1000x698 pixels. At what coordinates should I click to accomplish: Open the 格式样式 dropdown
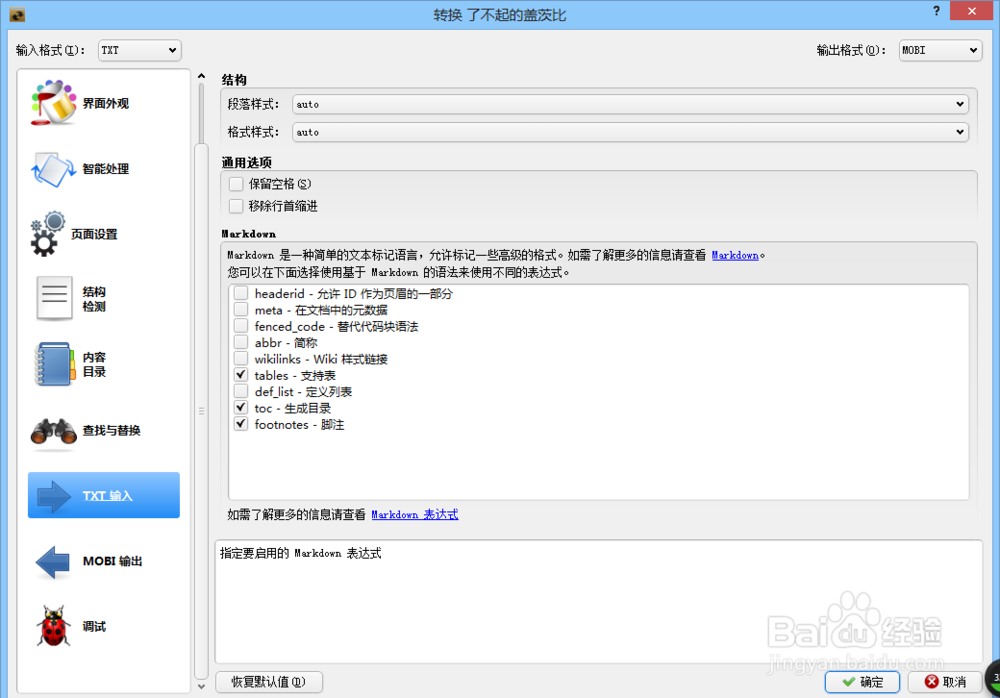pyautogui.click(x=630, y=131)
